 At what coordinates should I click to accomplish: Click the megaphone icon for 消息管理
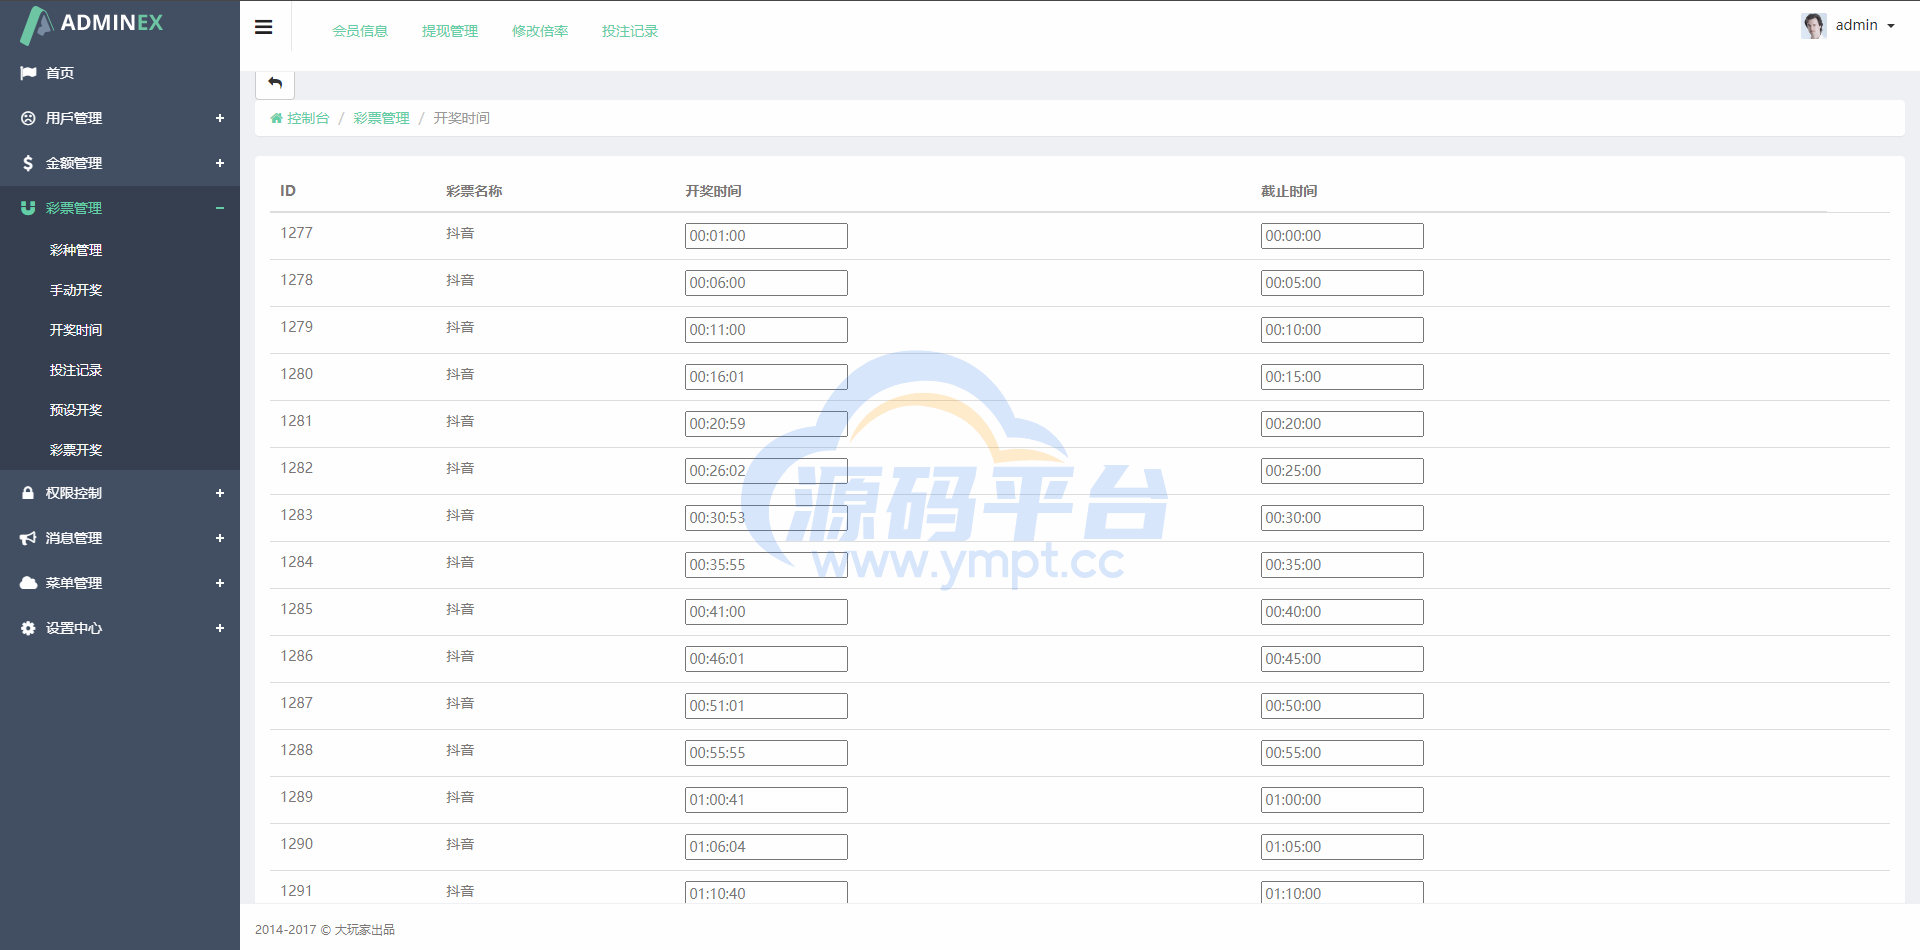[28, 538]
